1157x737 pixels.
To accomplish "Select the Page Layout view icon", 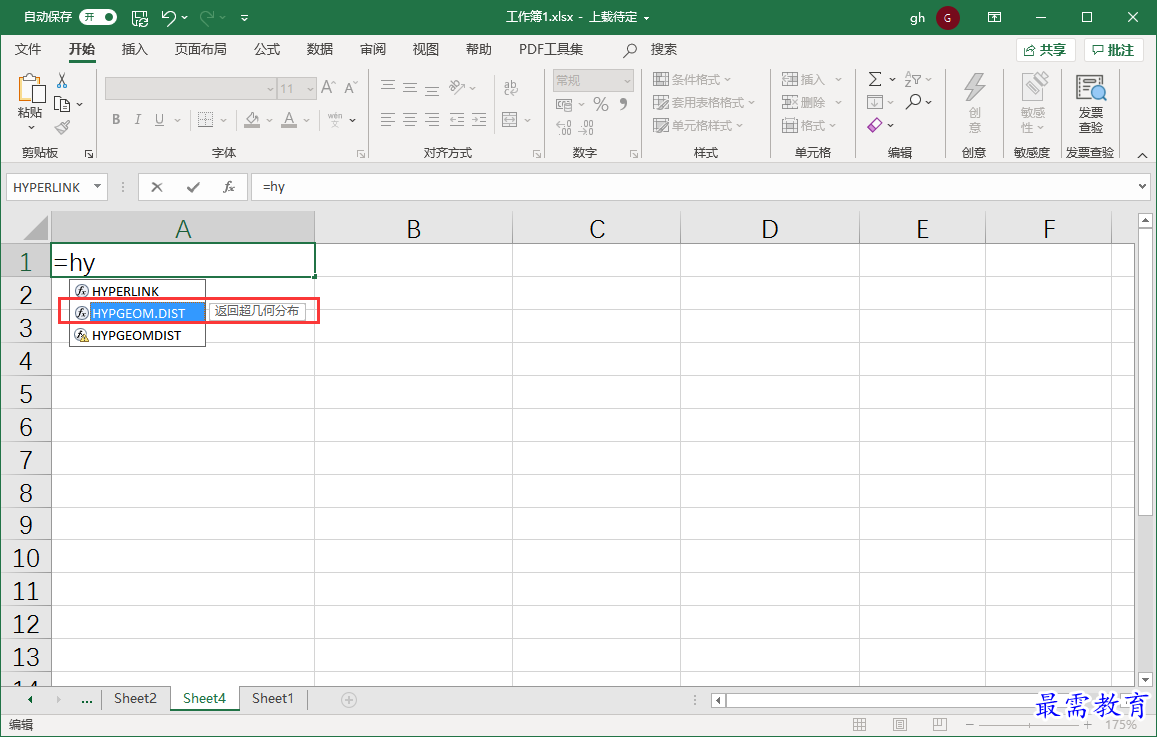I will (x=899, y=724).
